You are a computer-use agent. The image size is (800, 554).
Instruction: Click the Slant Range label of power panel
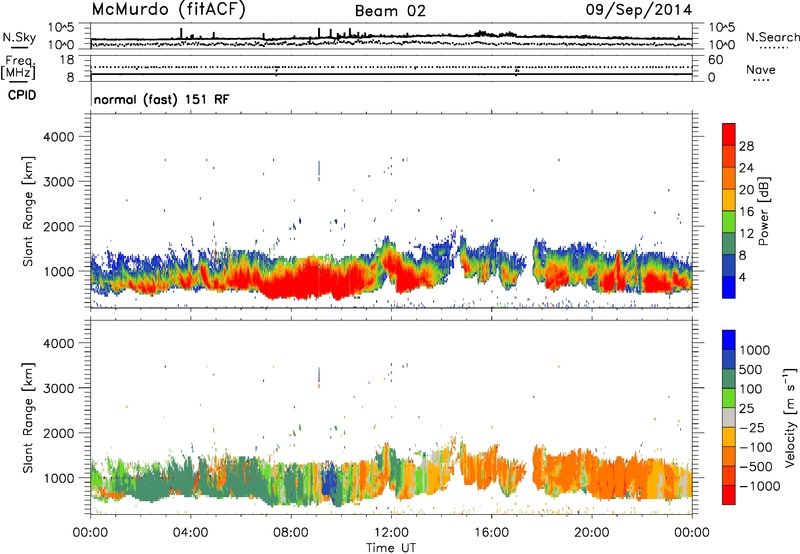coord(28,211)
